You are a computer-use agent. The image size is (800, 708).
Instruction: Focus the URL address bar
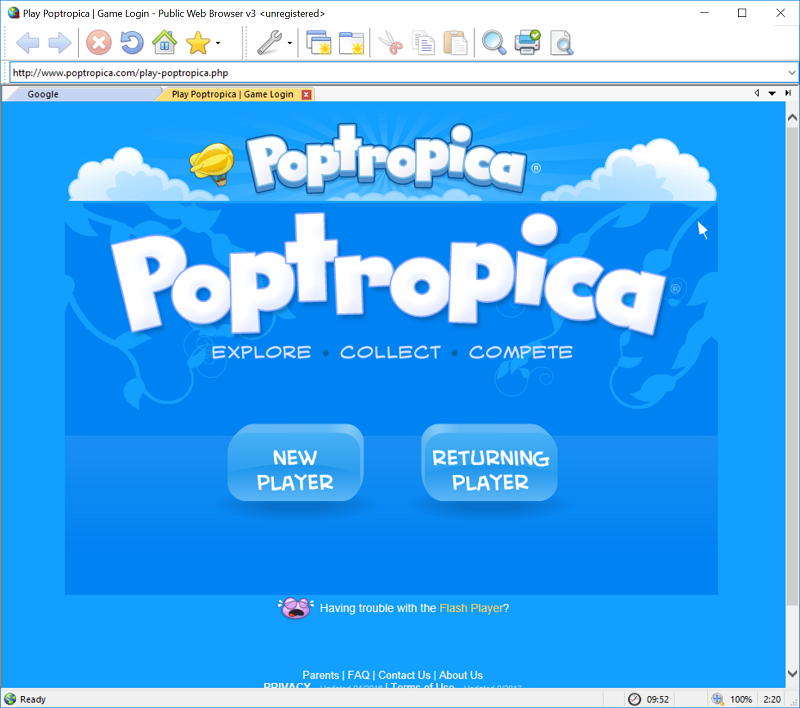pos(398,72)
